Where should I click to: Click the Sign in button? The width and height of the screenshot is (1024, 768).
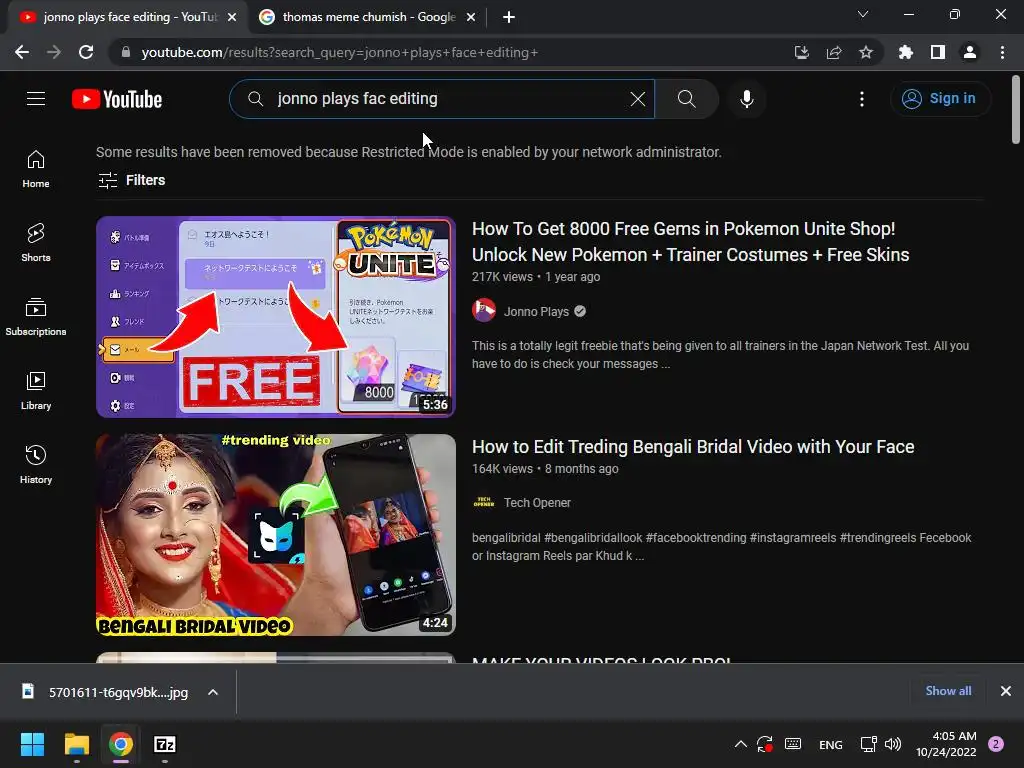click(x=940, y=99)
